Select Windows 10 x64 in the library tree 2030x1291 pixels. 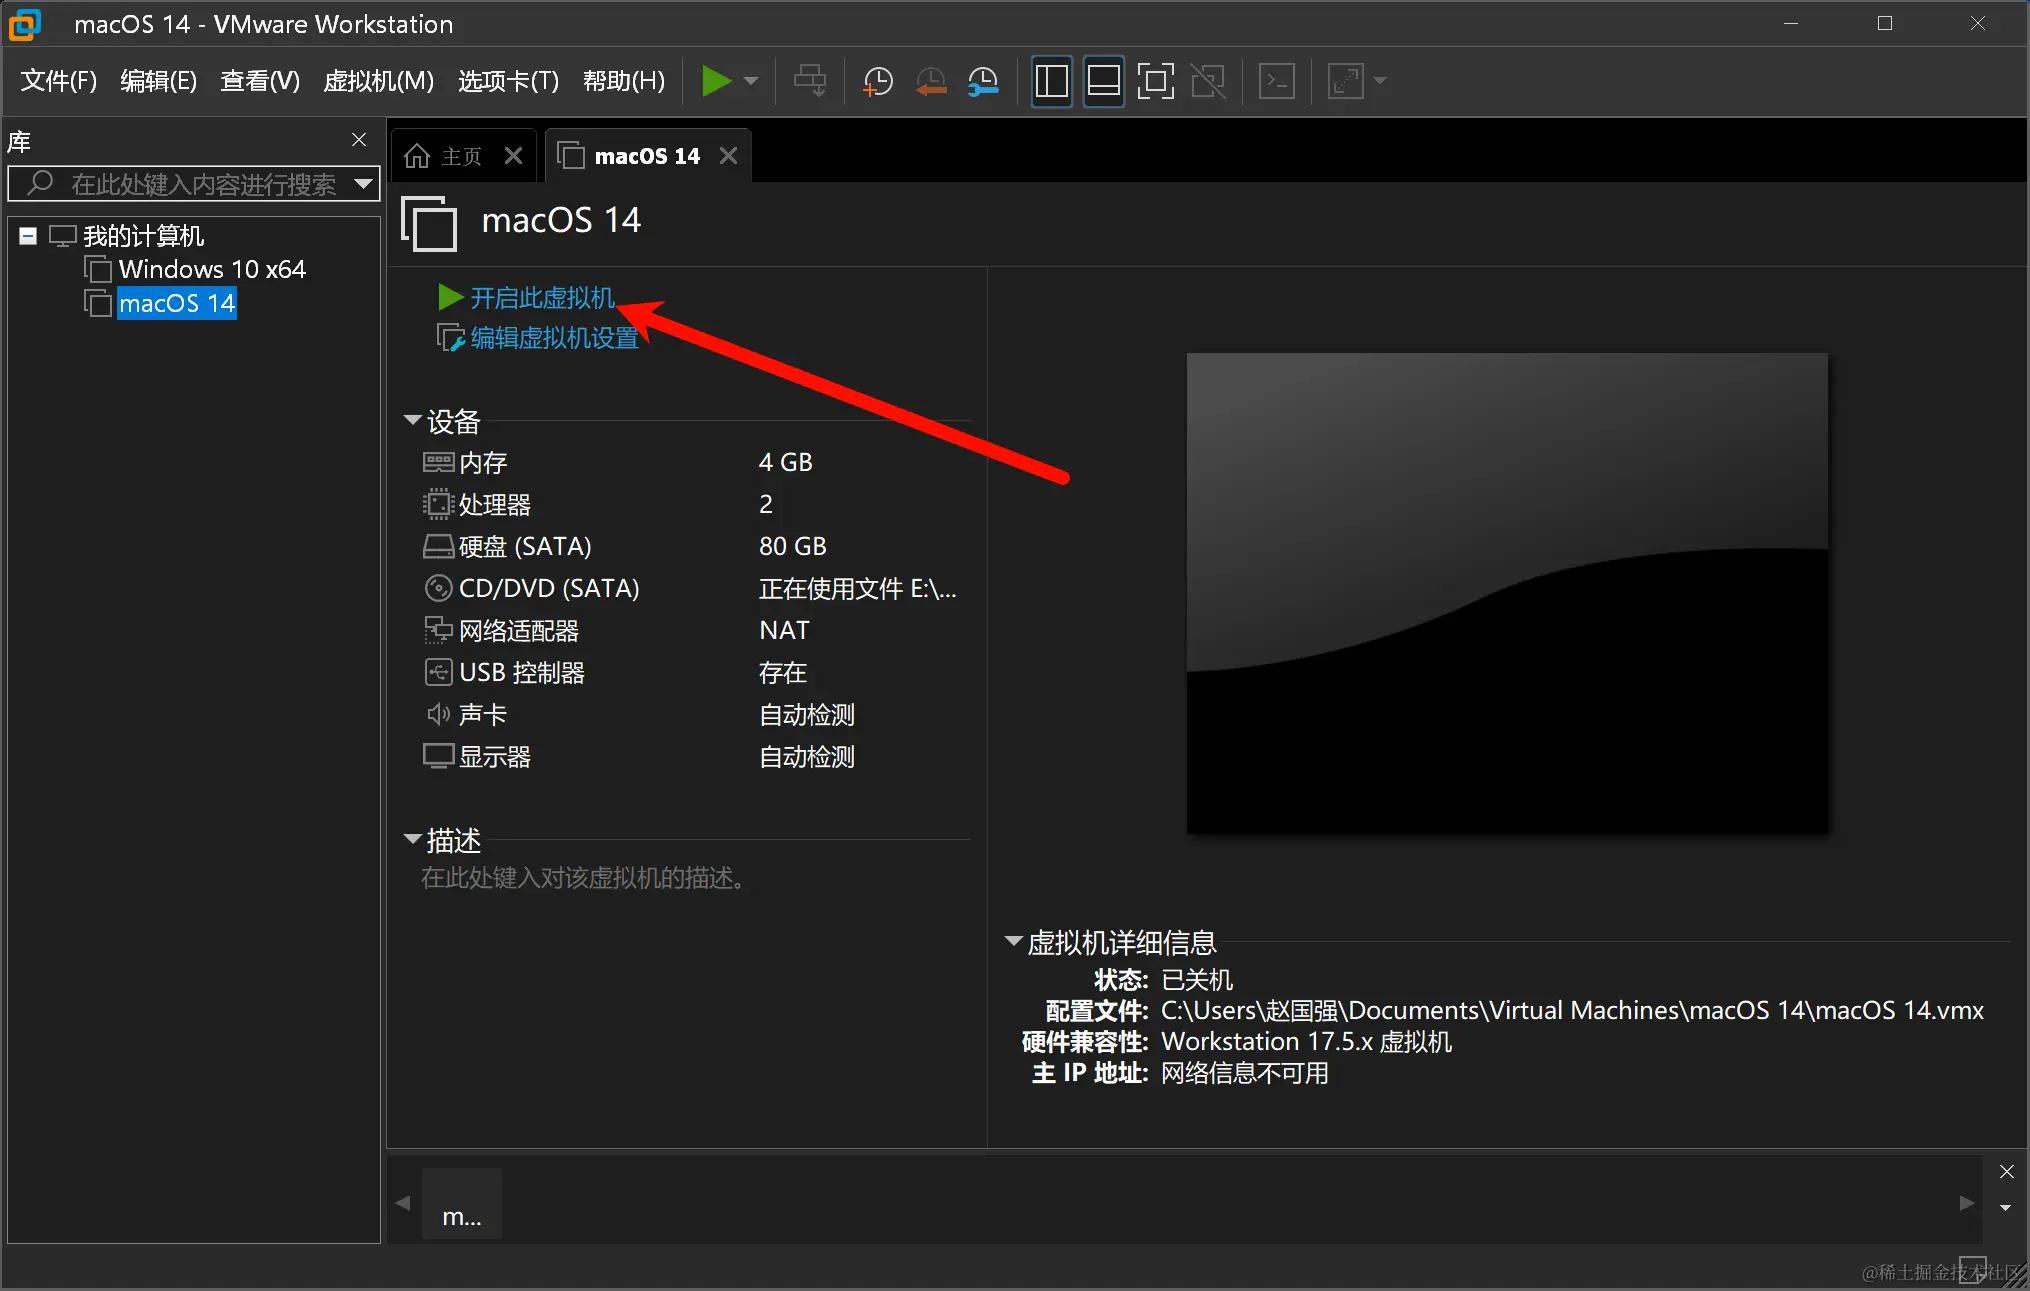(212, 268)
